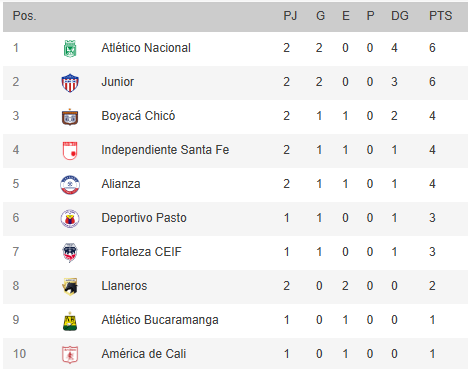
Task: Click the Fortaleza CEIF crest
Action: click(70, 253)
